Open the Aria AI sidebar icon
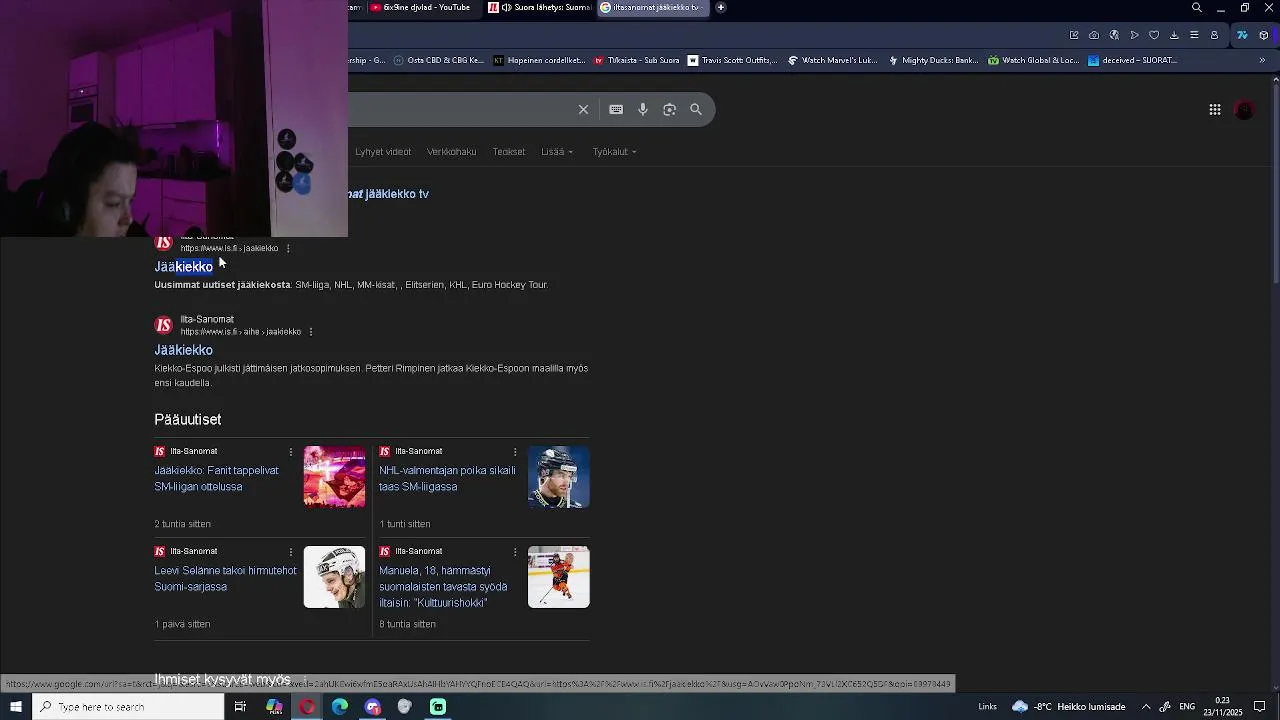This screenshot has width=1280, height=720. [x=1243, y=35]
